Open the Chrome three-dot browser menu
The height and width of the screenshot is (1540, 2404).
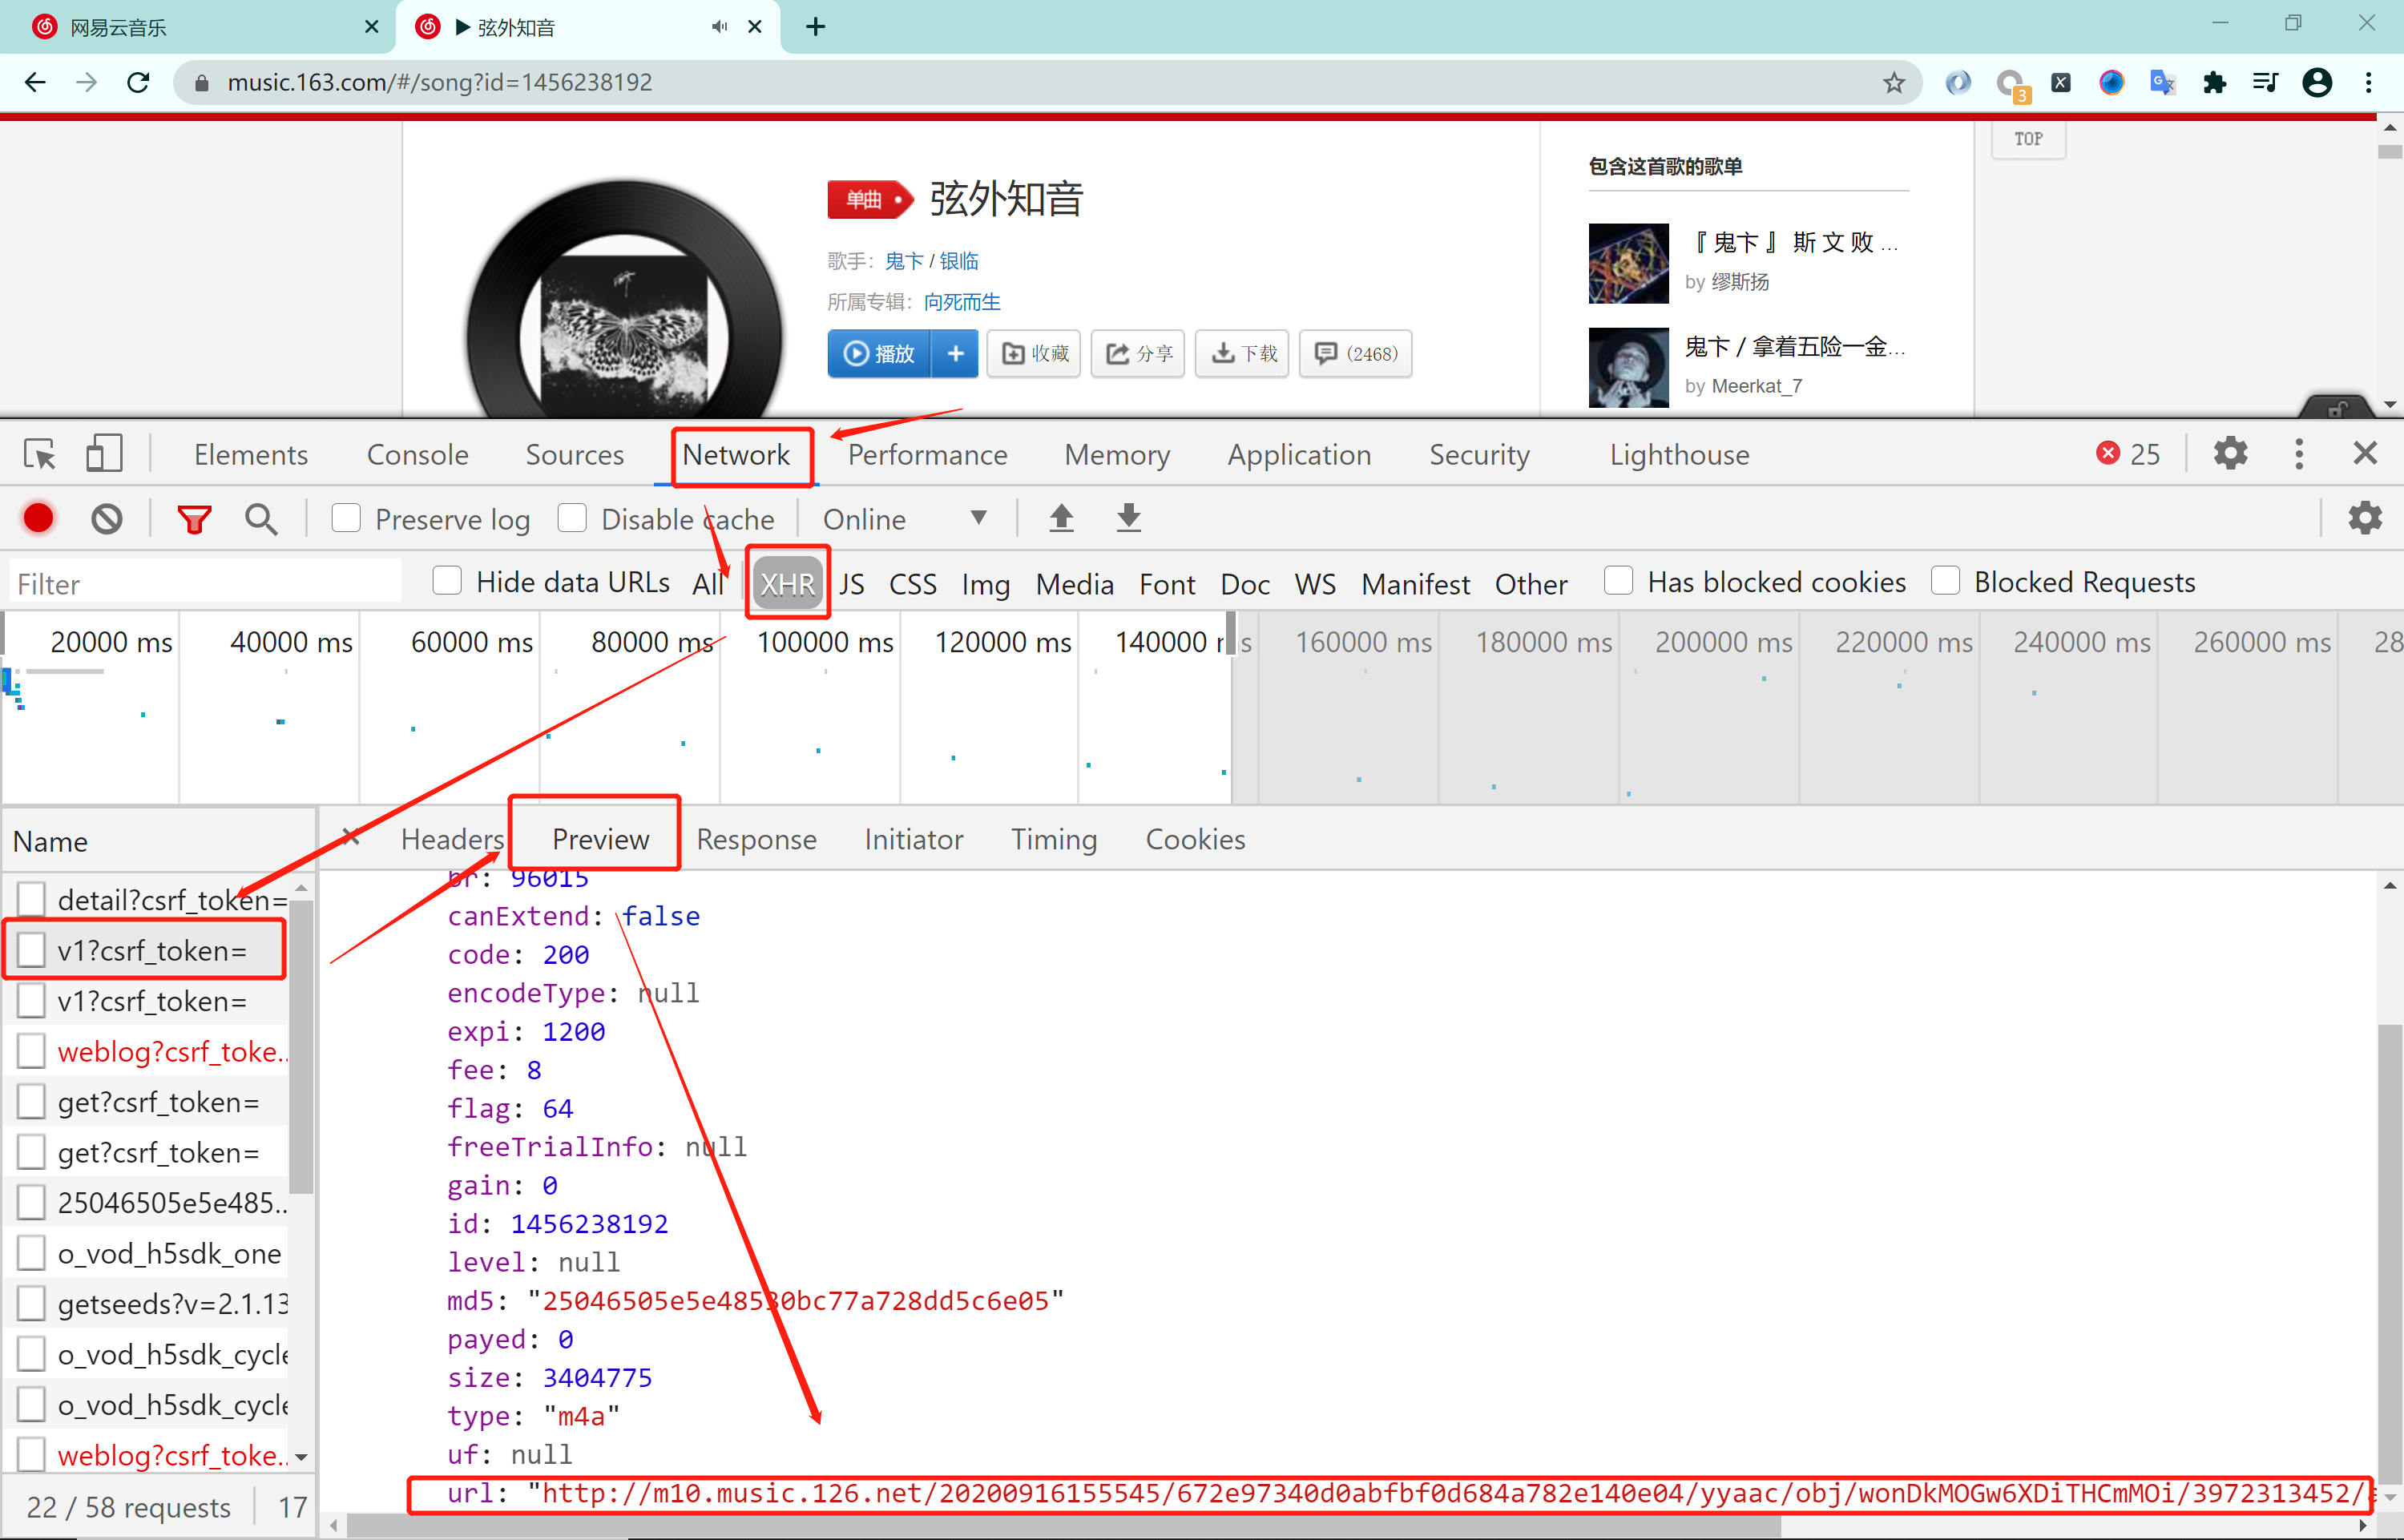(x=2368, y=82)
